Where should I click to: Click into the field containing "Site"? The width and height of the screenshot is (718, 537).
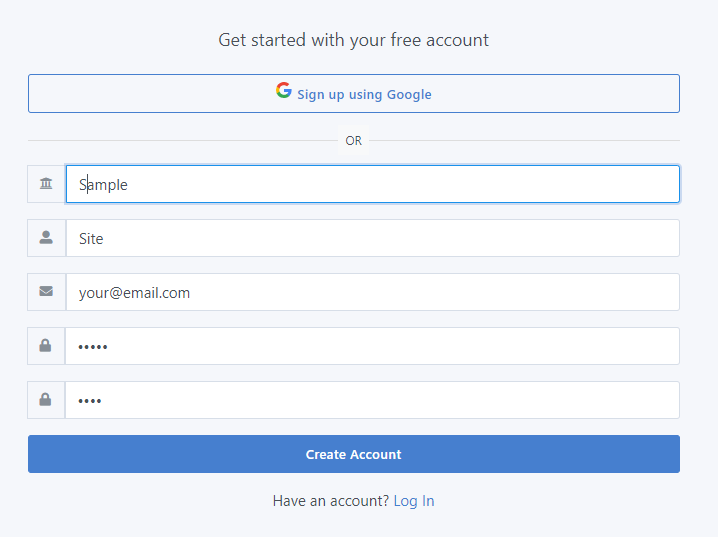click(x=372, y=238)
